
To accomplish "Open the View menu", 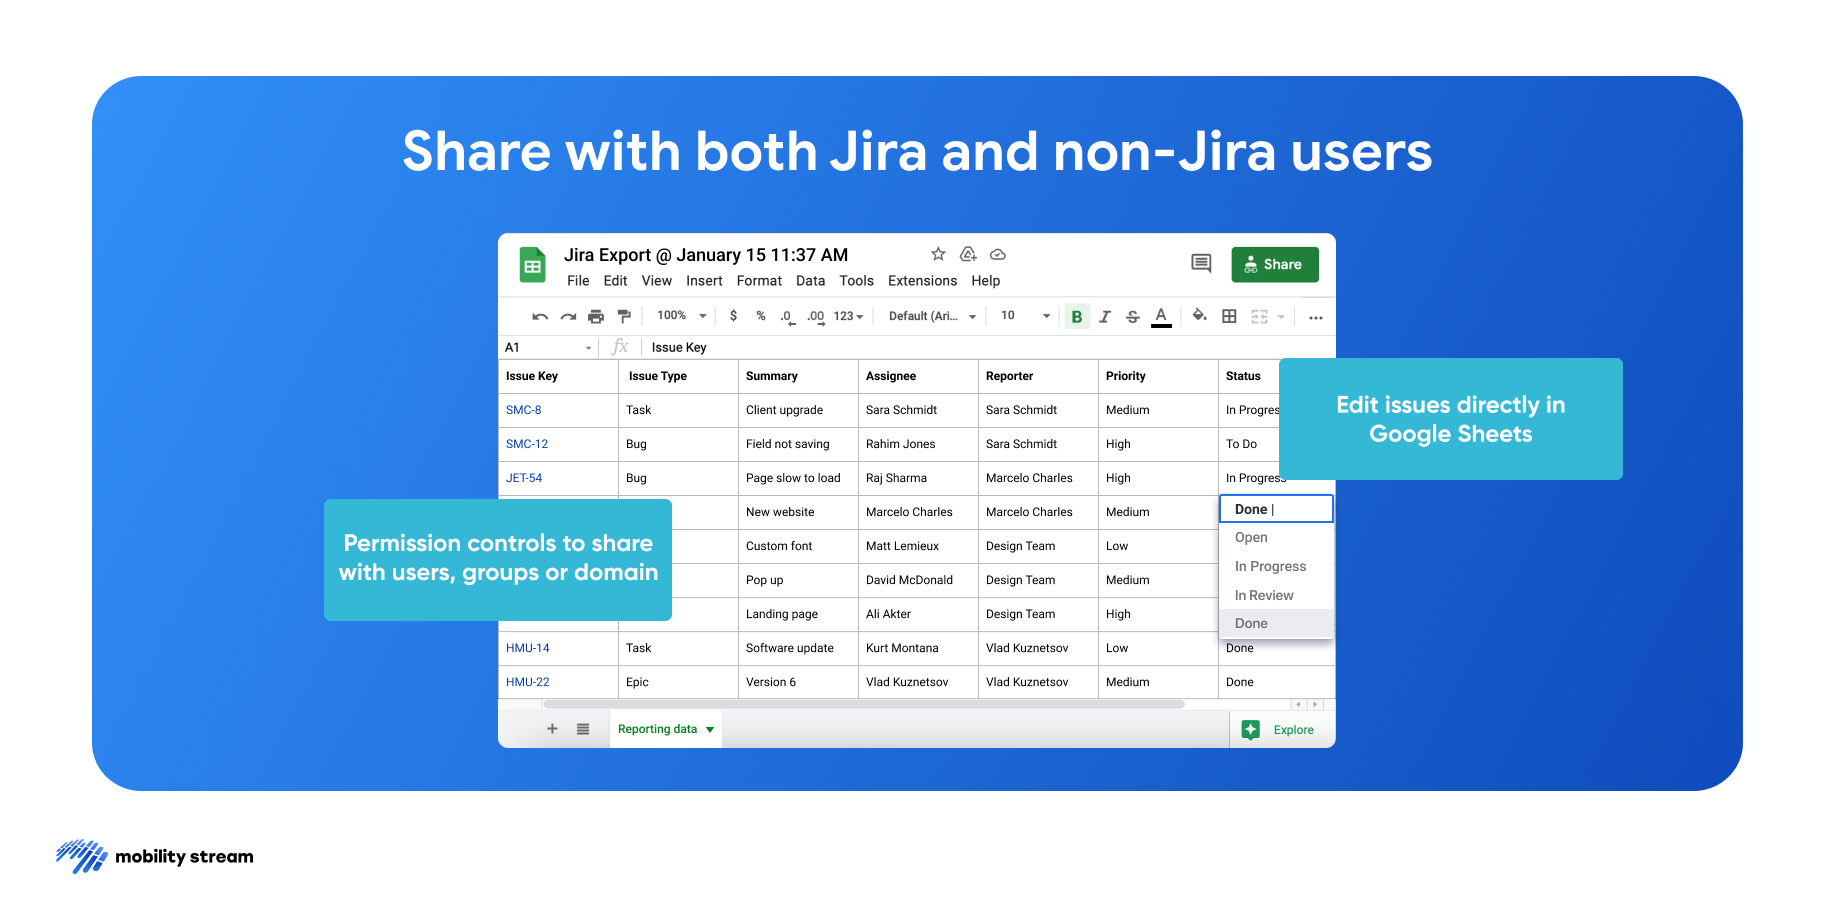I will coord(656,281).
